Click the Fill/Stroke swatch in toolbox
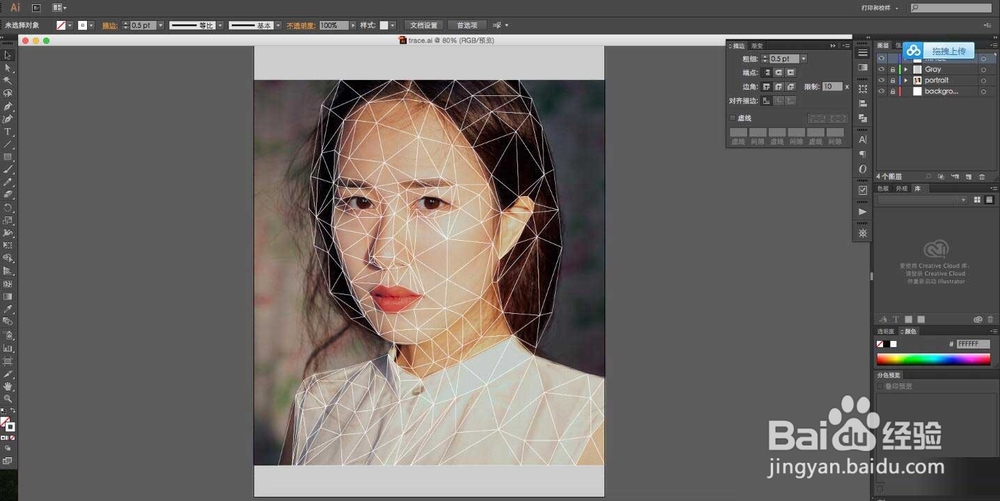 tap(7, 424)
